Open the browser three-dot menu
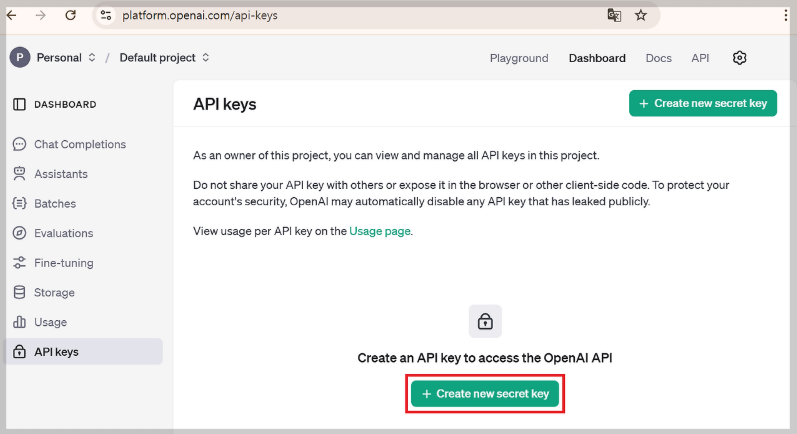Viewport: 797px width, 434px height. pyautogui.click(x=786, y=15)
